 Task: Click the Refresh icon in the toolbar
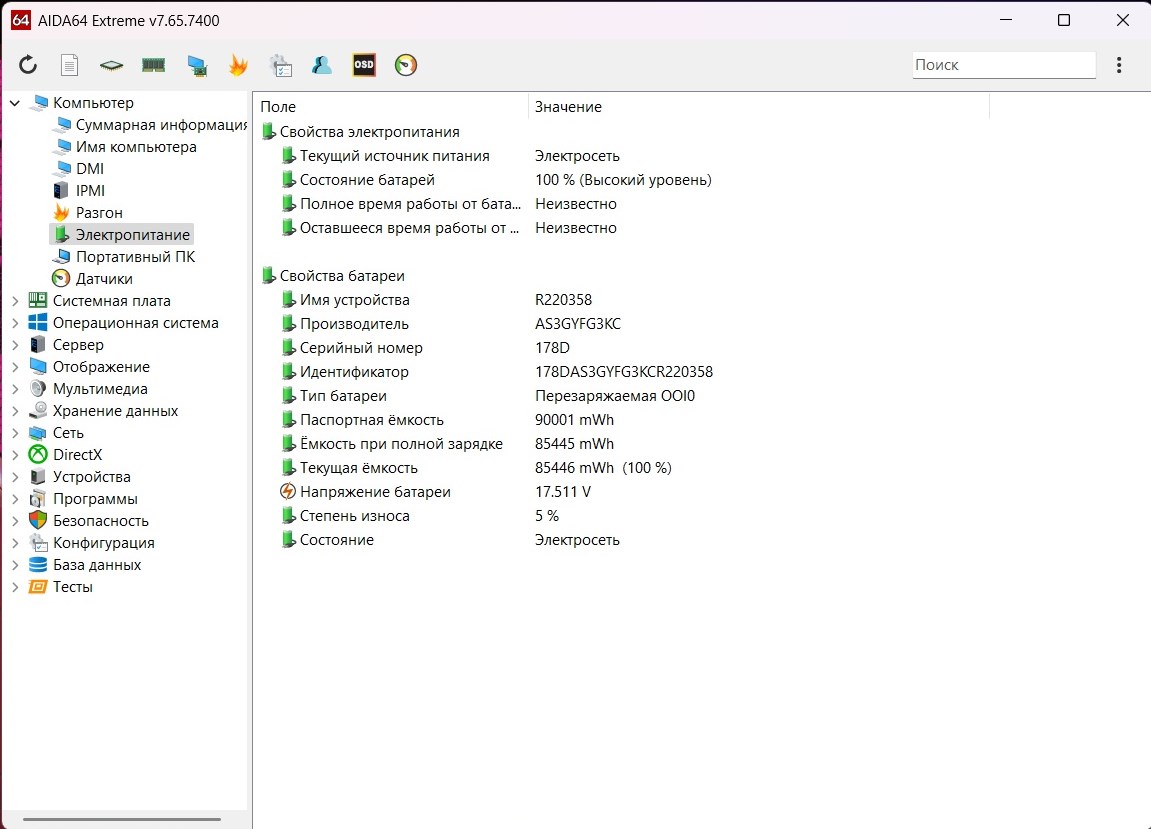(x=28, y=65)
